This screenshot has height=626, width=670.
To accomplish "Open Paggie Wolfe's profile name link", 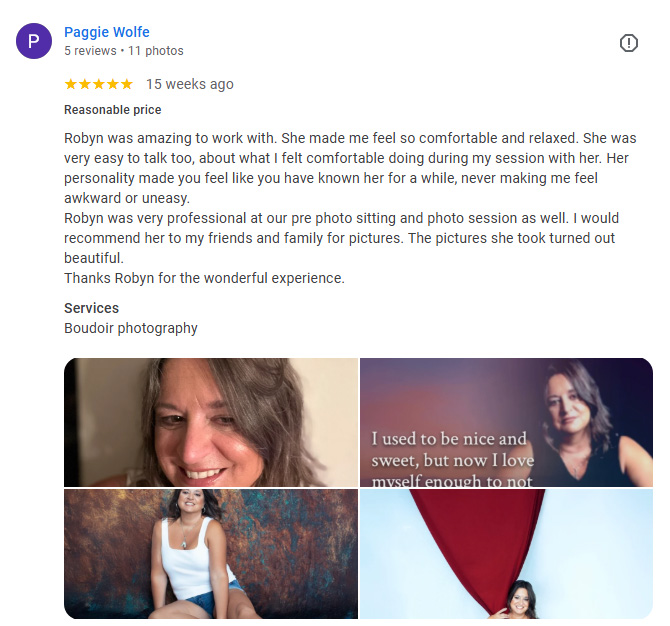I will 107,32.
